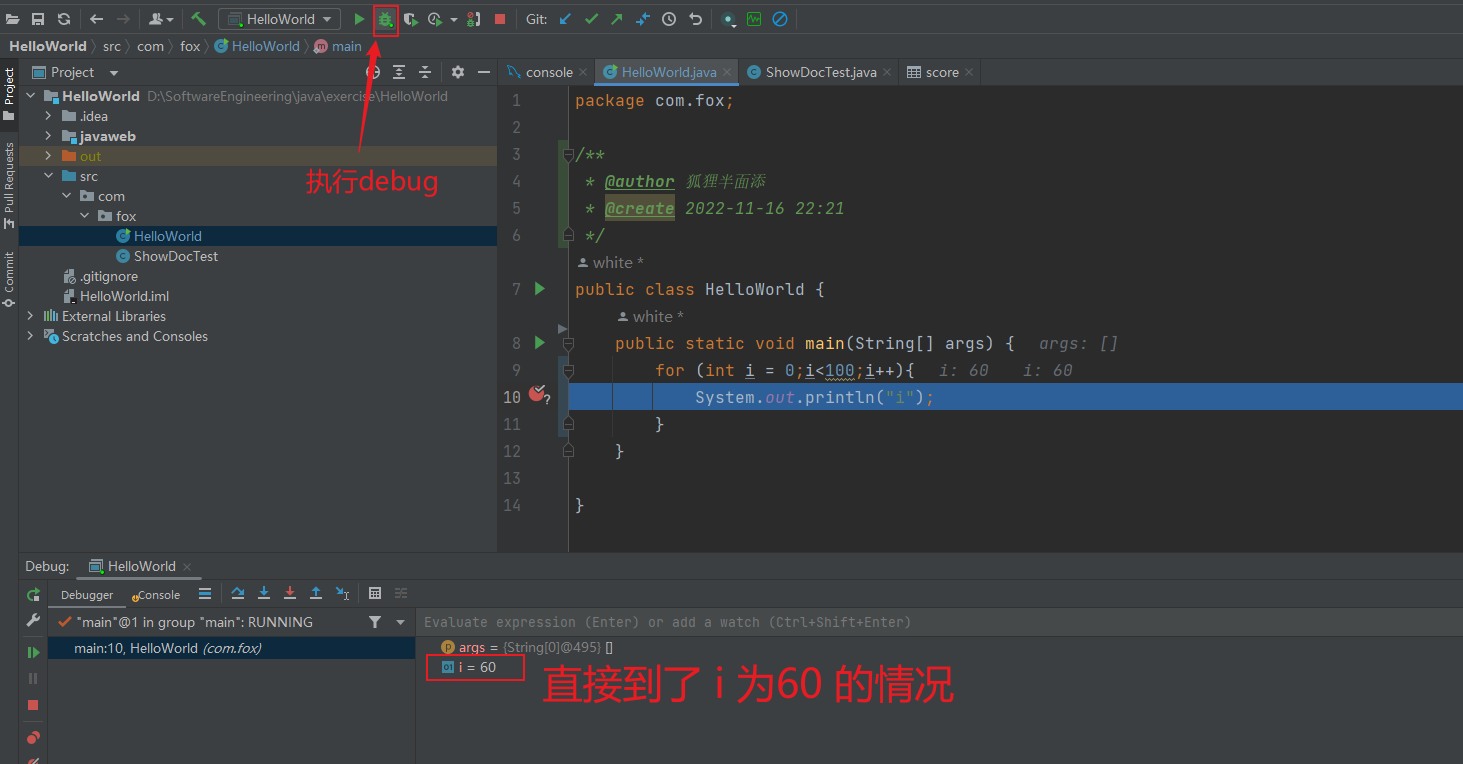This screenshot has height=764, width=1463.
Task: Stop debugging via red square in Debug sidebar
Action: (33, 705)
